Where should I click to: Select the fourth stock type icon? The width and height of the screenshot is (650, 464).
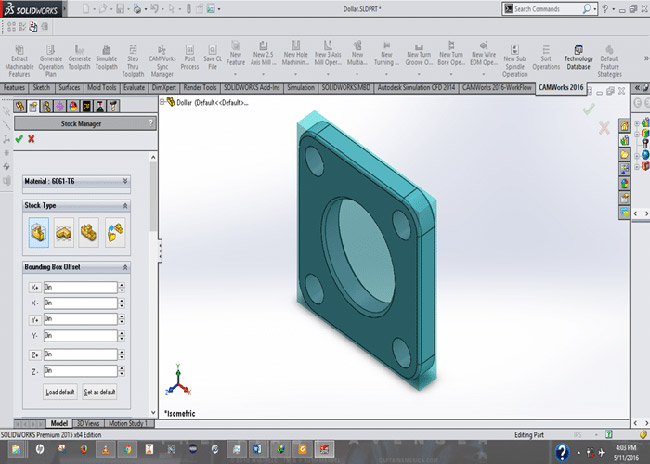(x=114, y=232)
